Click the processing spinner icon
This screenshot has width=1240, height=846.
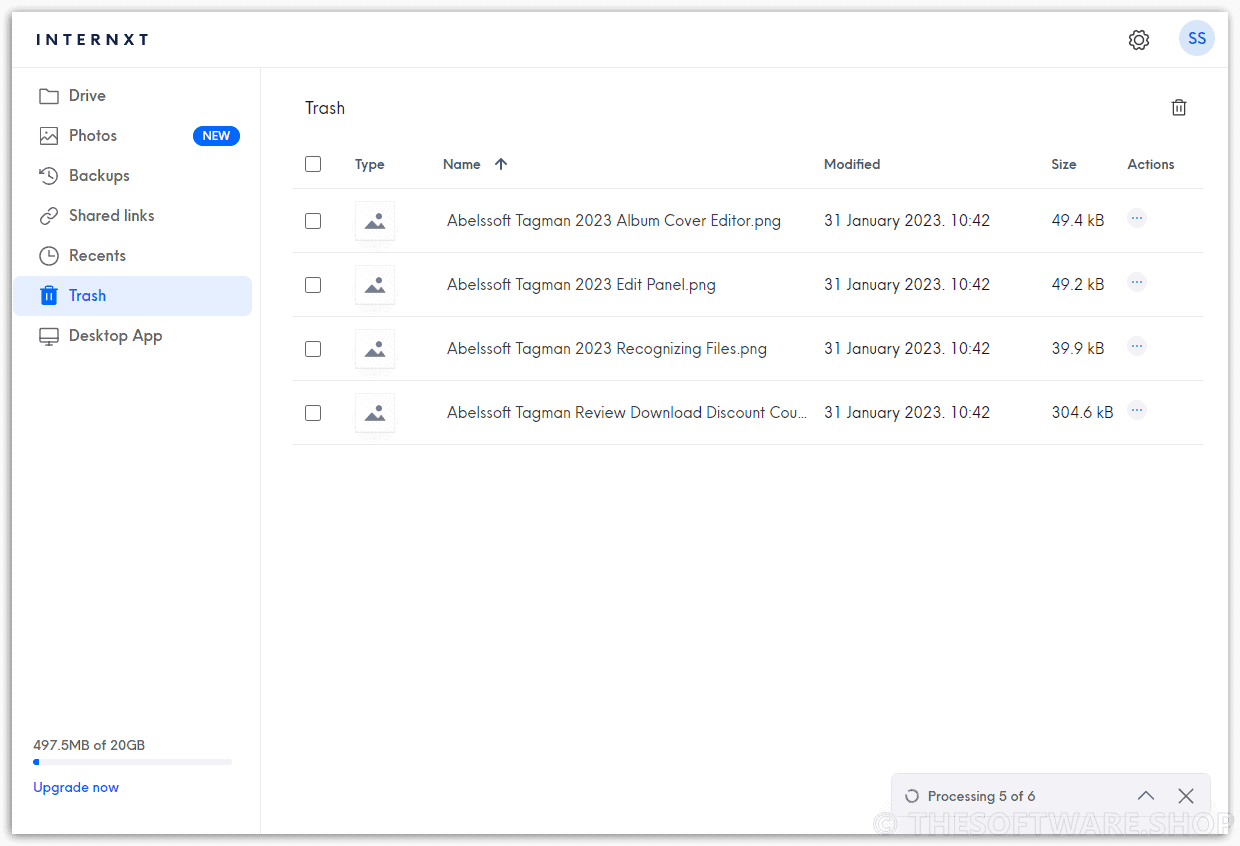pyautogui.click(x=912, y=797)
